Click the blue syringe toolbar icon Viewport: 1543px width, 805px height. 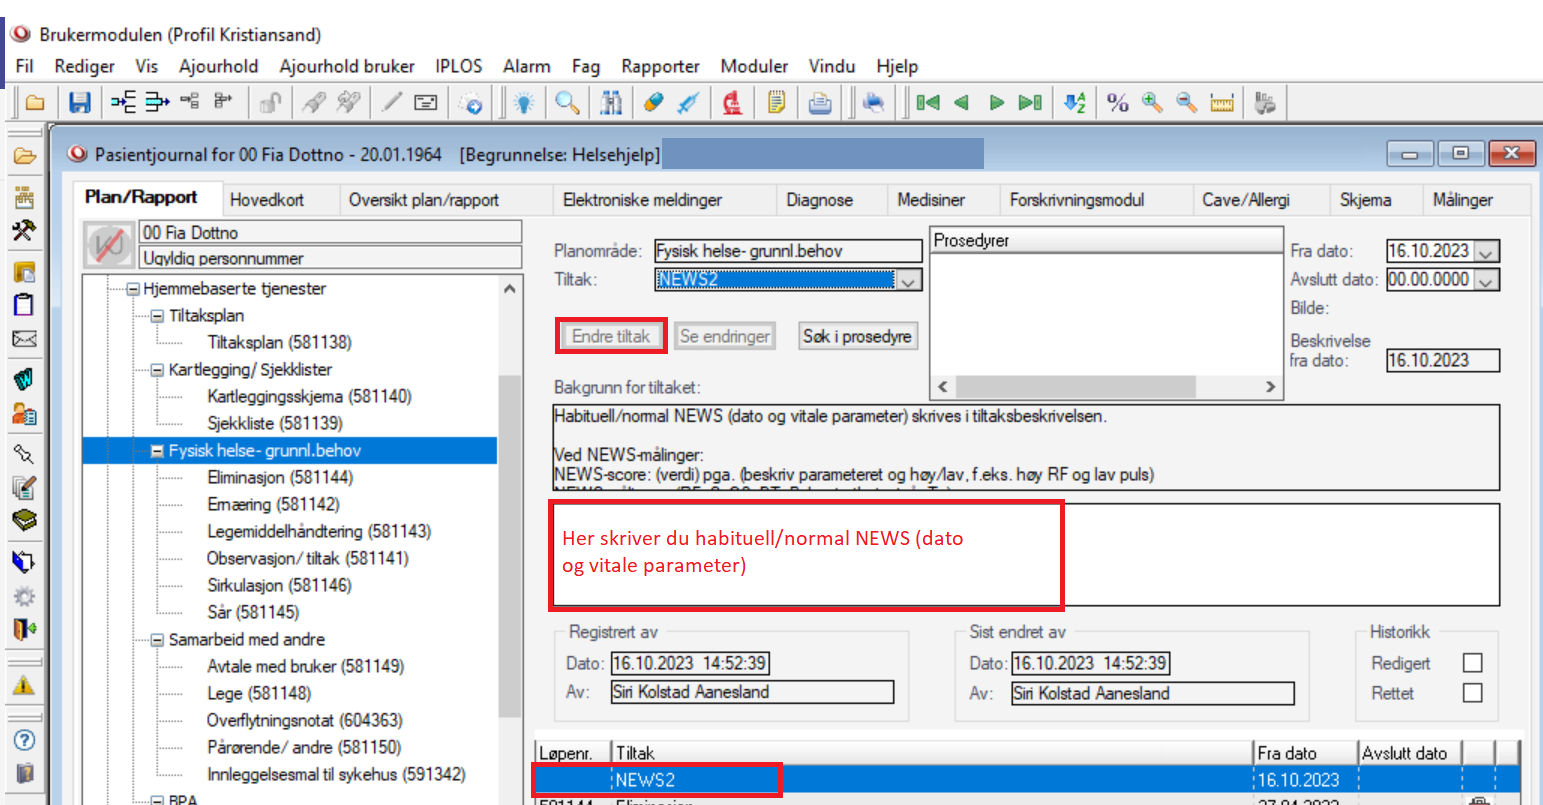point(688,102)
